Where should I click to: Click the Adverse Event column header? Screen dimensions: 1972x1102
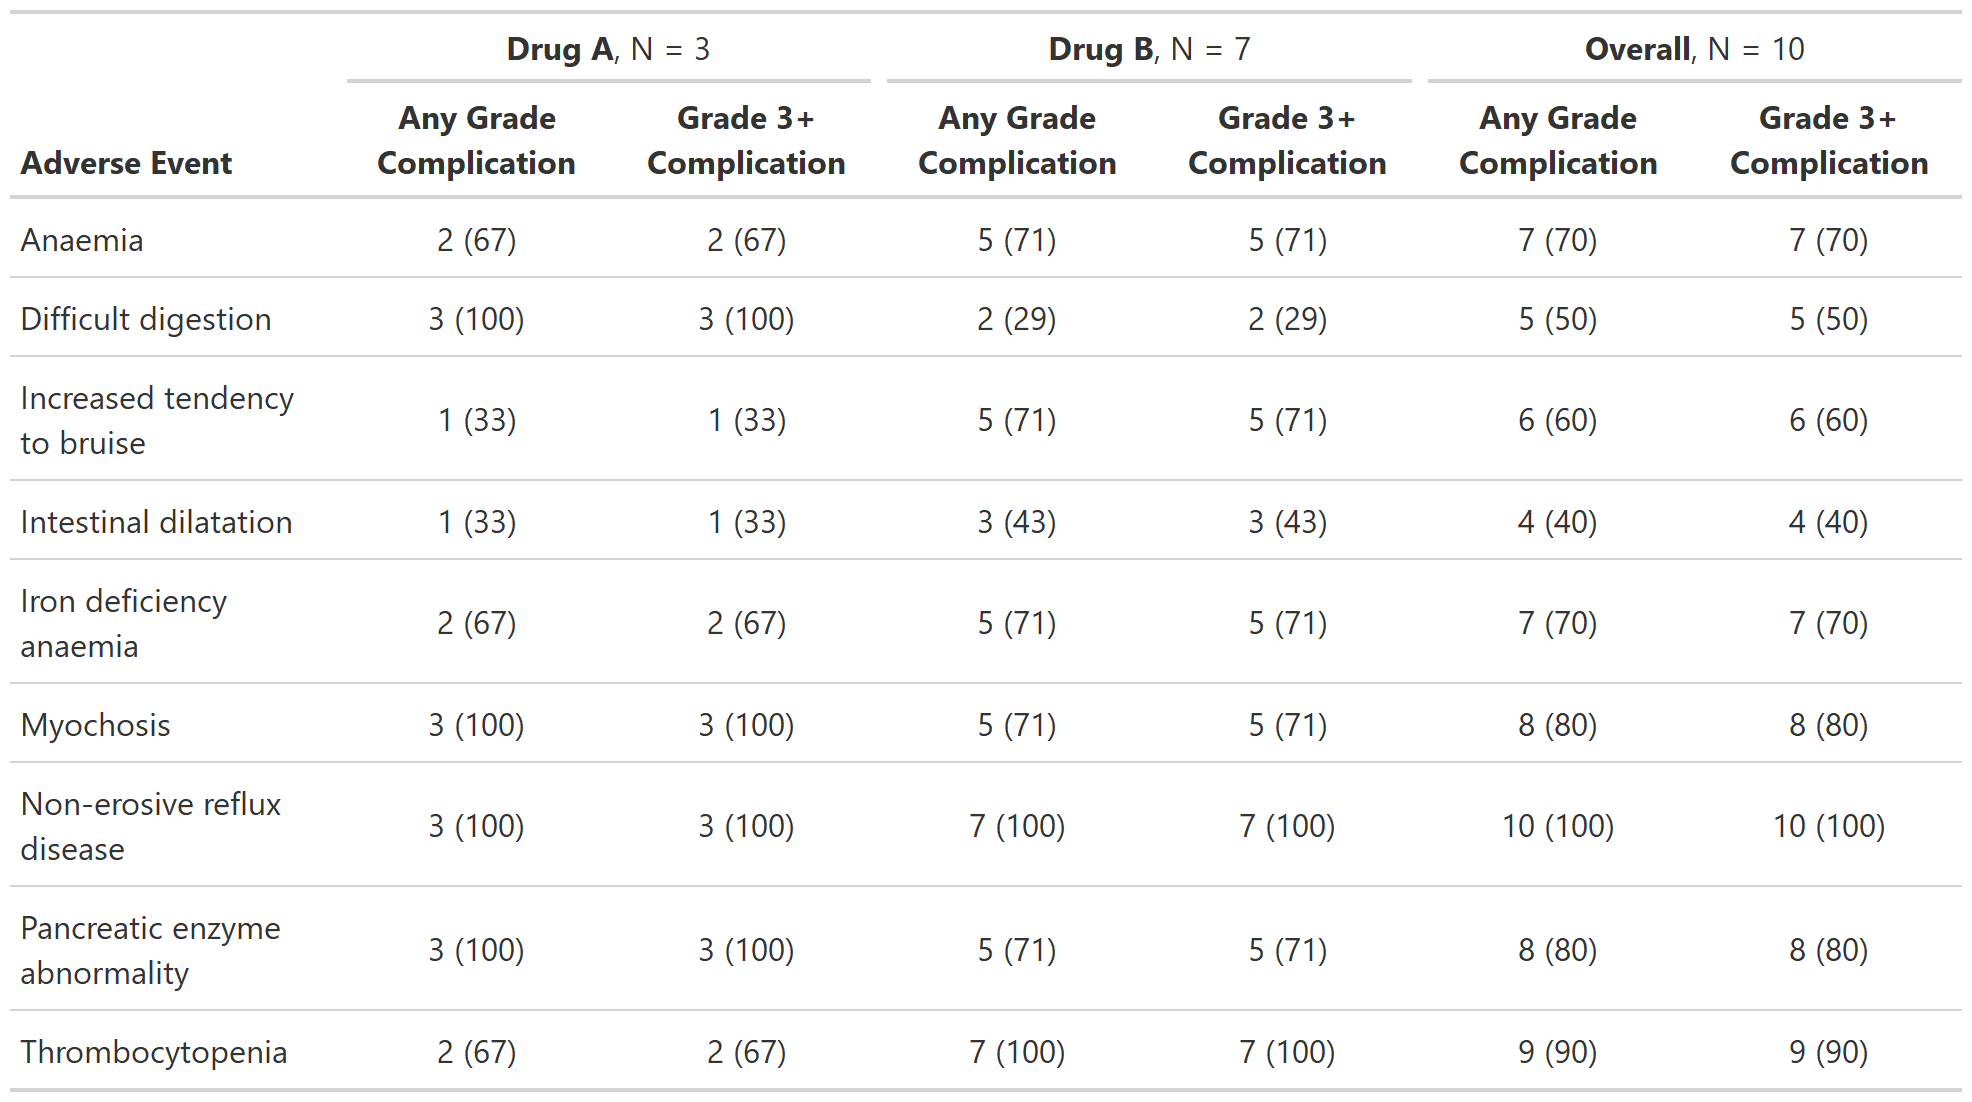126,163
